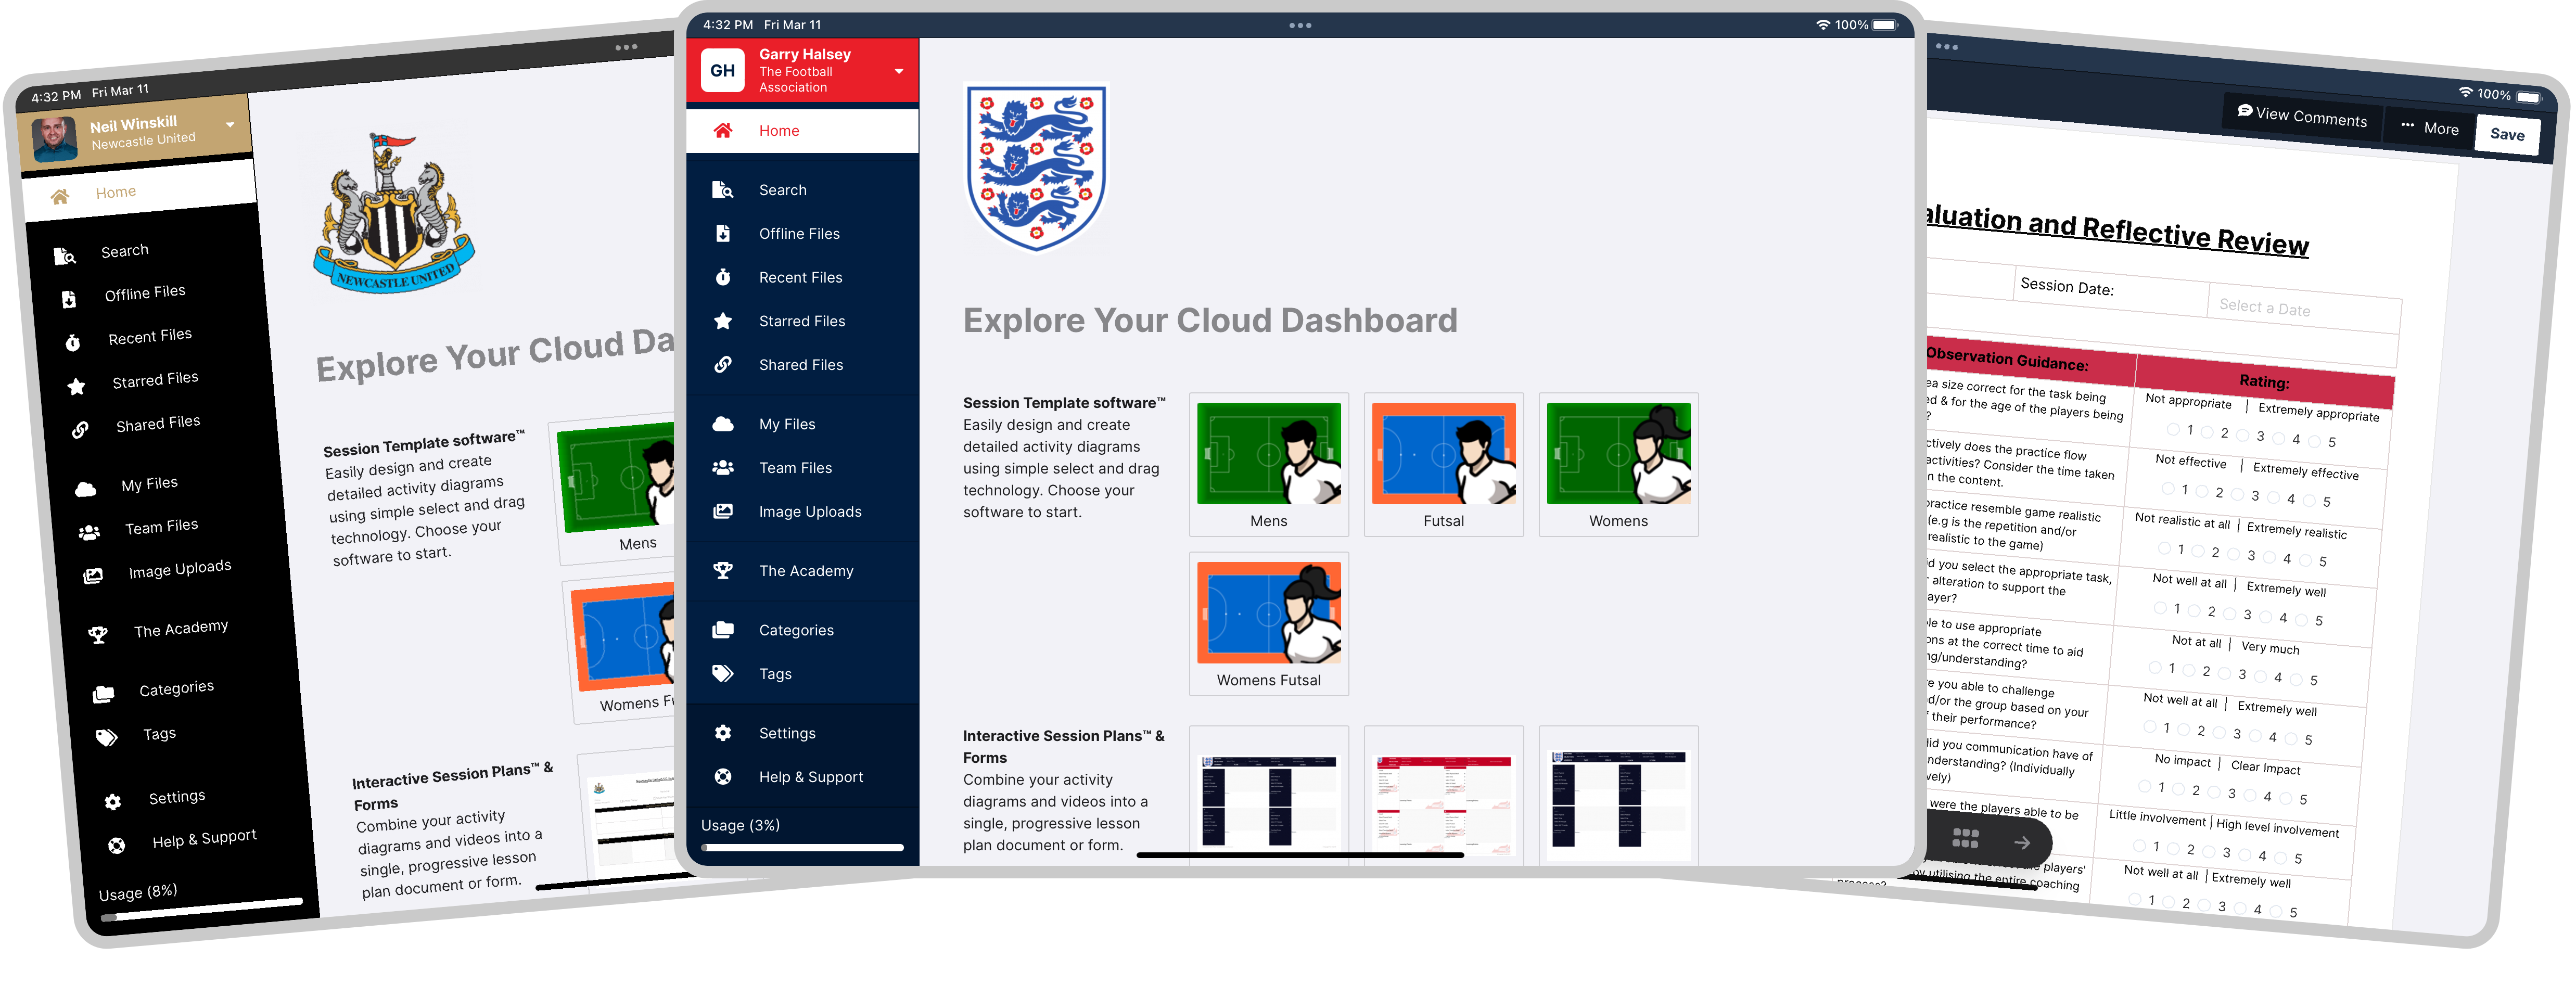The image size is (2576, 997).
Task: Open Womens Futsal session template card
Action: coord(1268,624)
